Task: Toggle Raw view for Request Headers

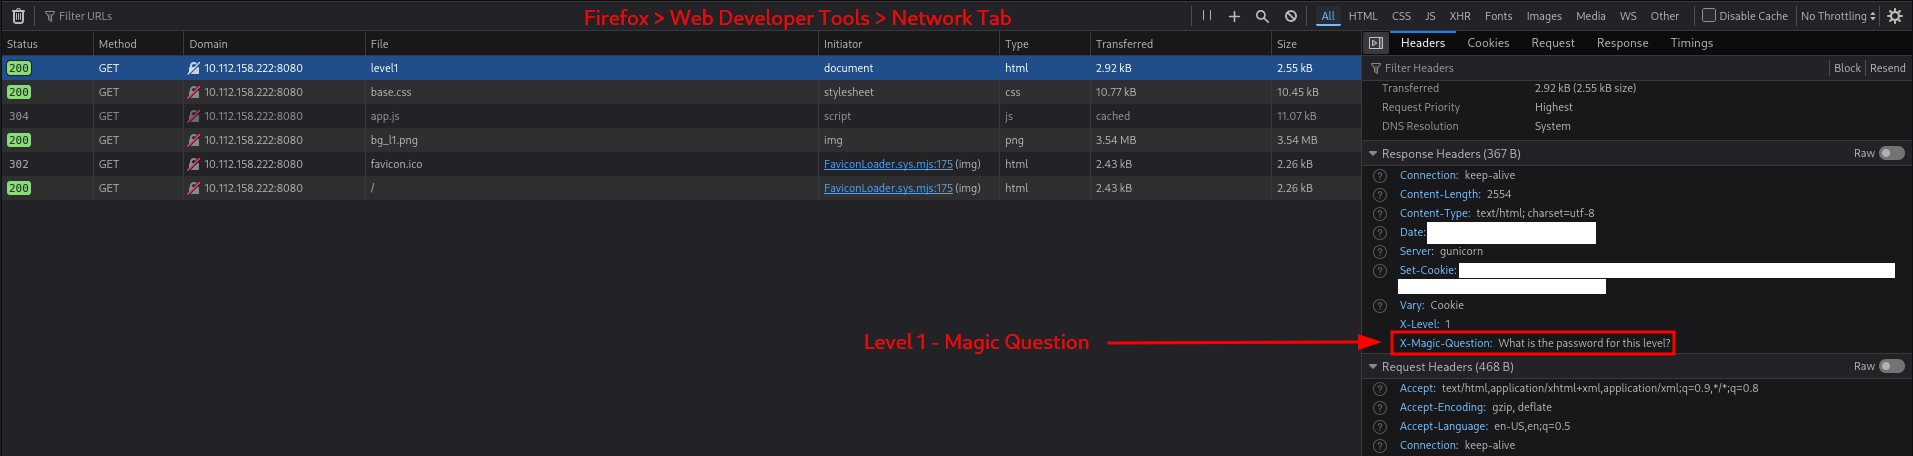Action: pos(1891,367)
